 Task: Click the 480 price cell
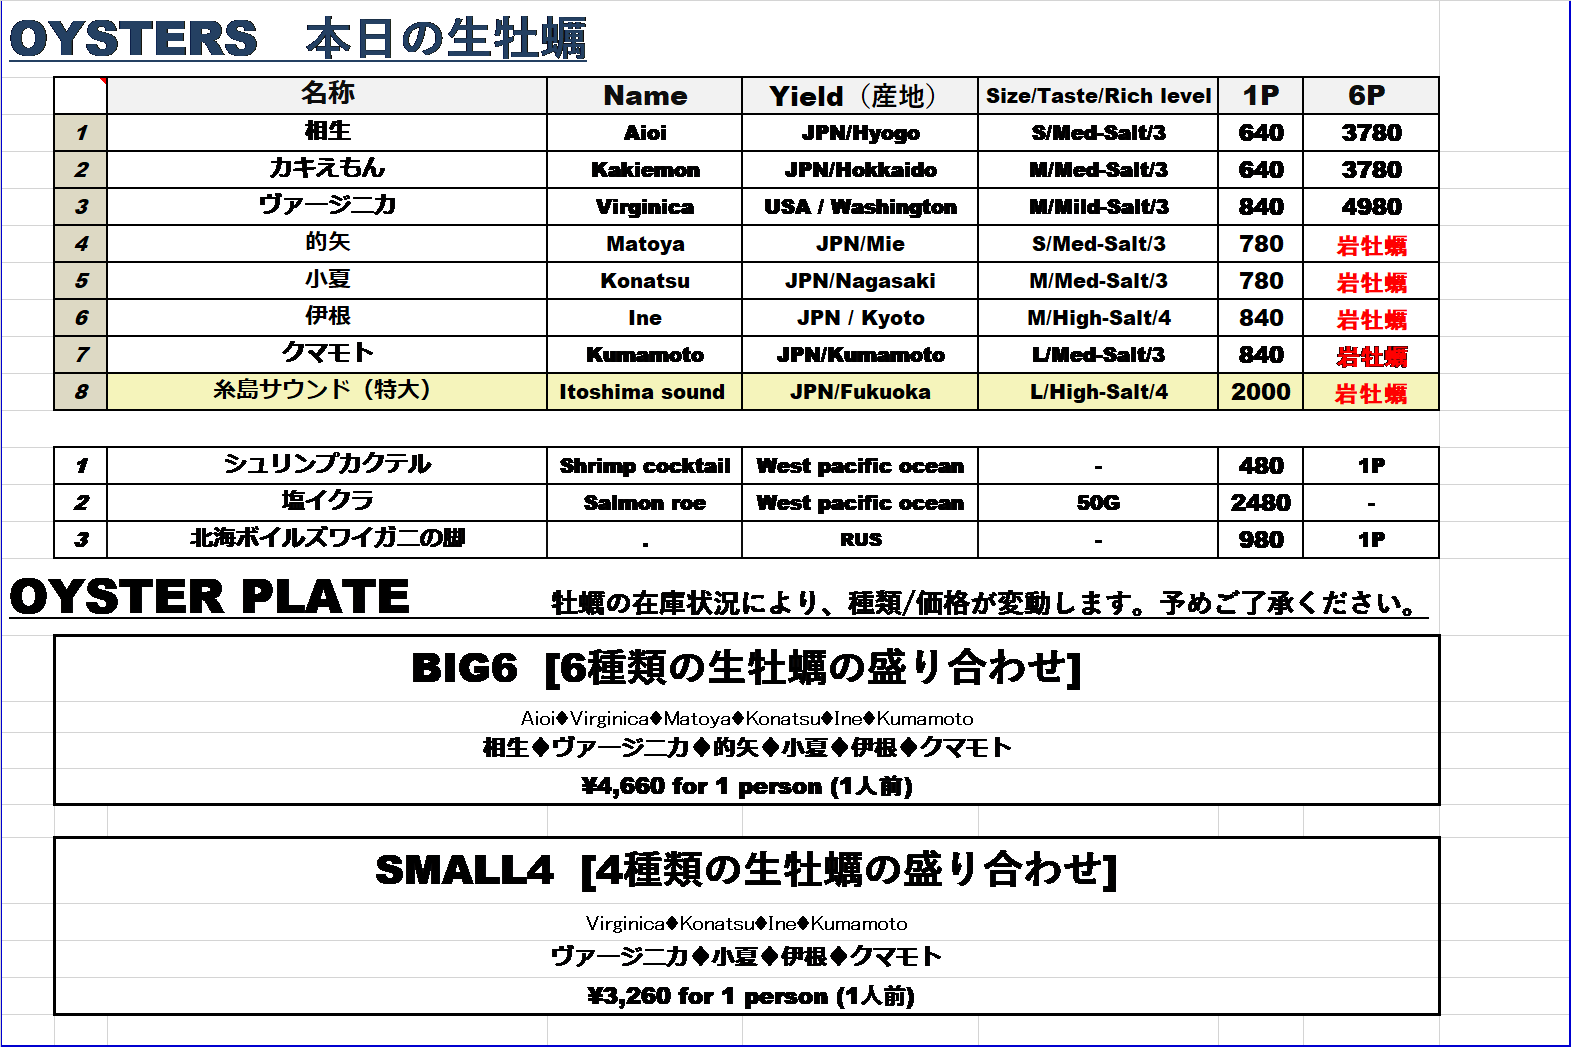click(1261, 465)
